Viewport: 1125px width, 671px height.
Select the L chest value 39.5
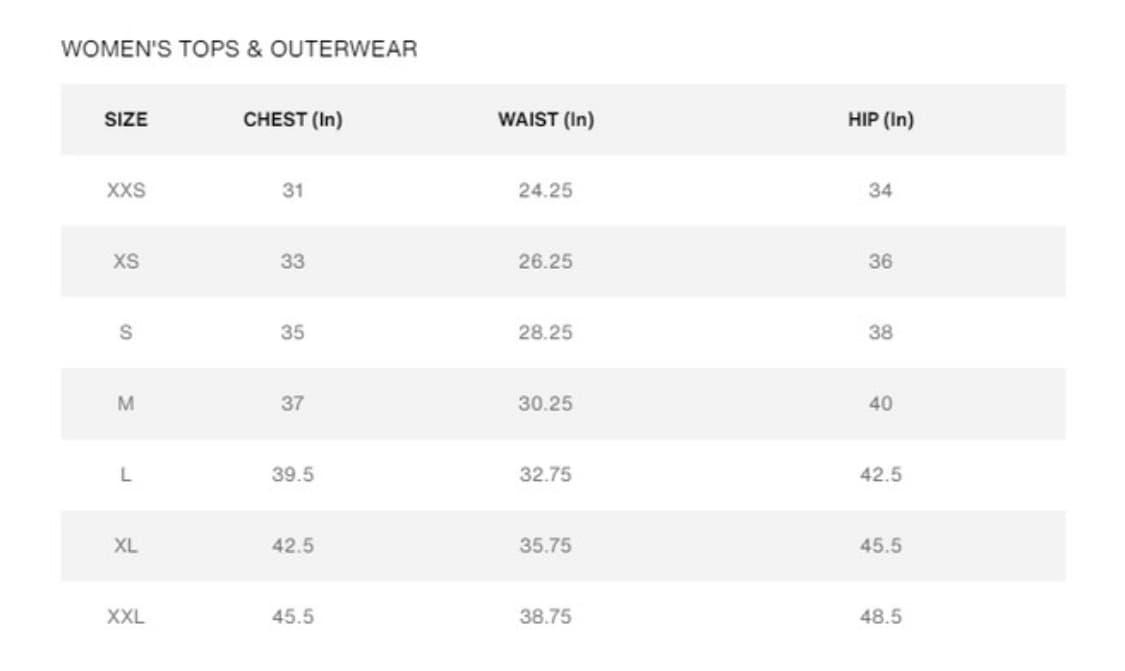[292, 475]
